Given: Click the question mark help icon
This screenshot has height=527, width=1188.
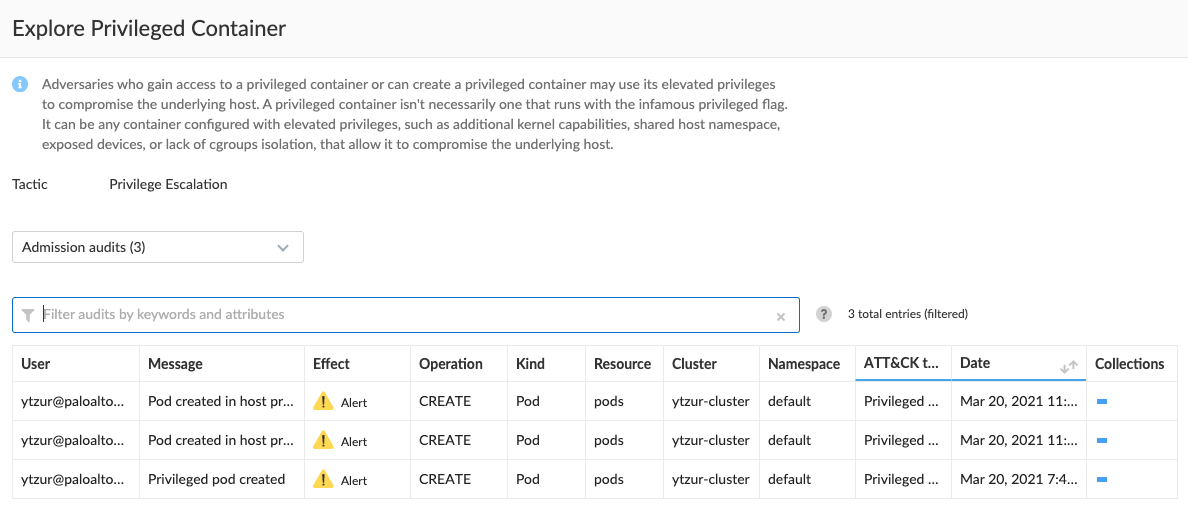Looking at the screenshot, I should (x=824, y=313).
